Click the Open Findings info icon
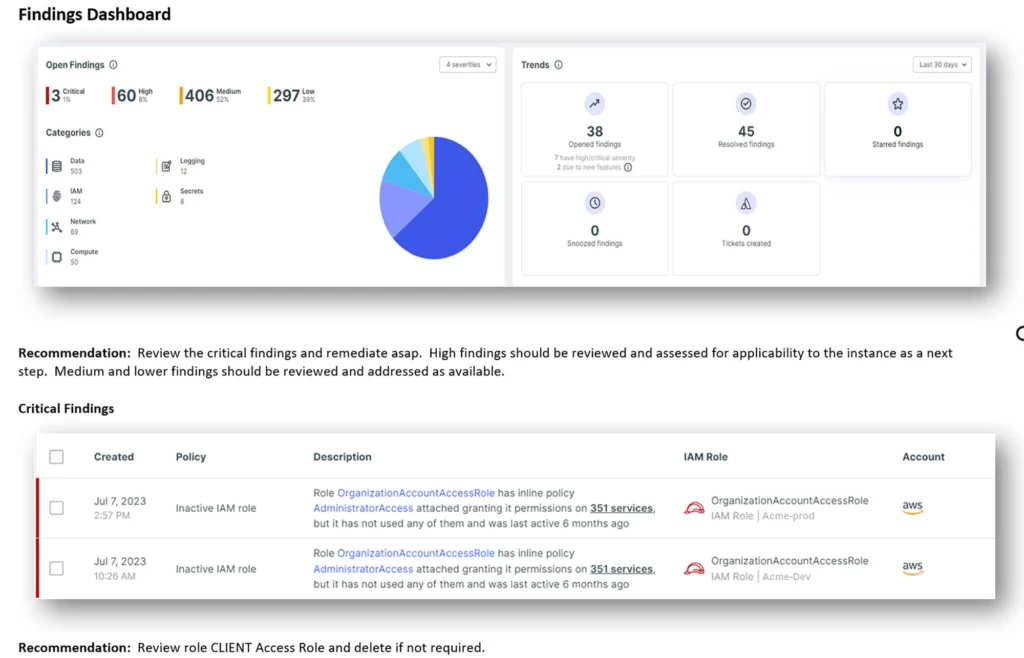 pos(113,65)
